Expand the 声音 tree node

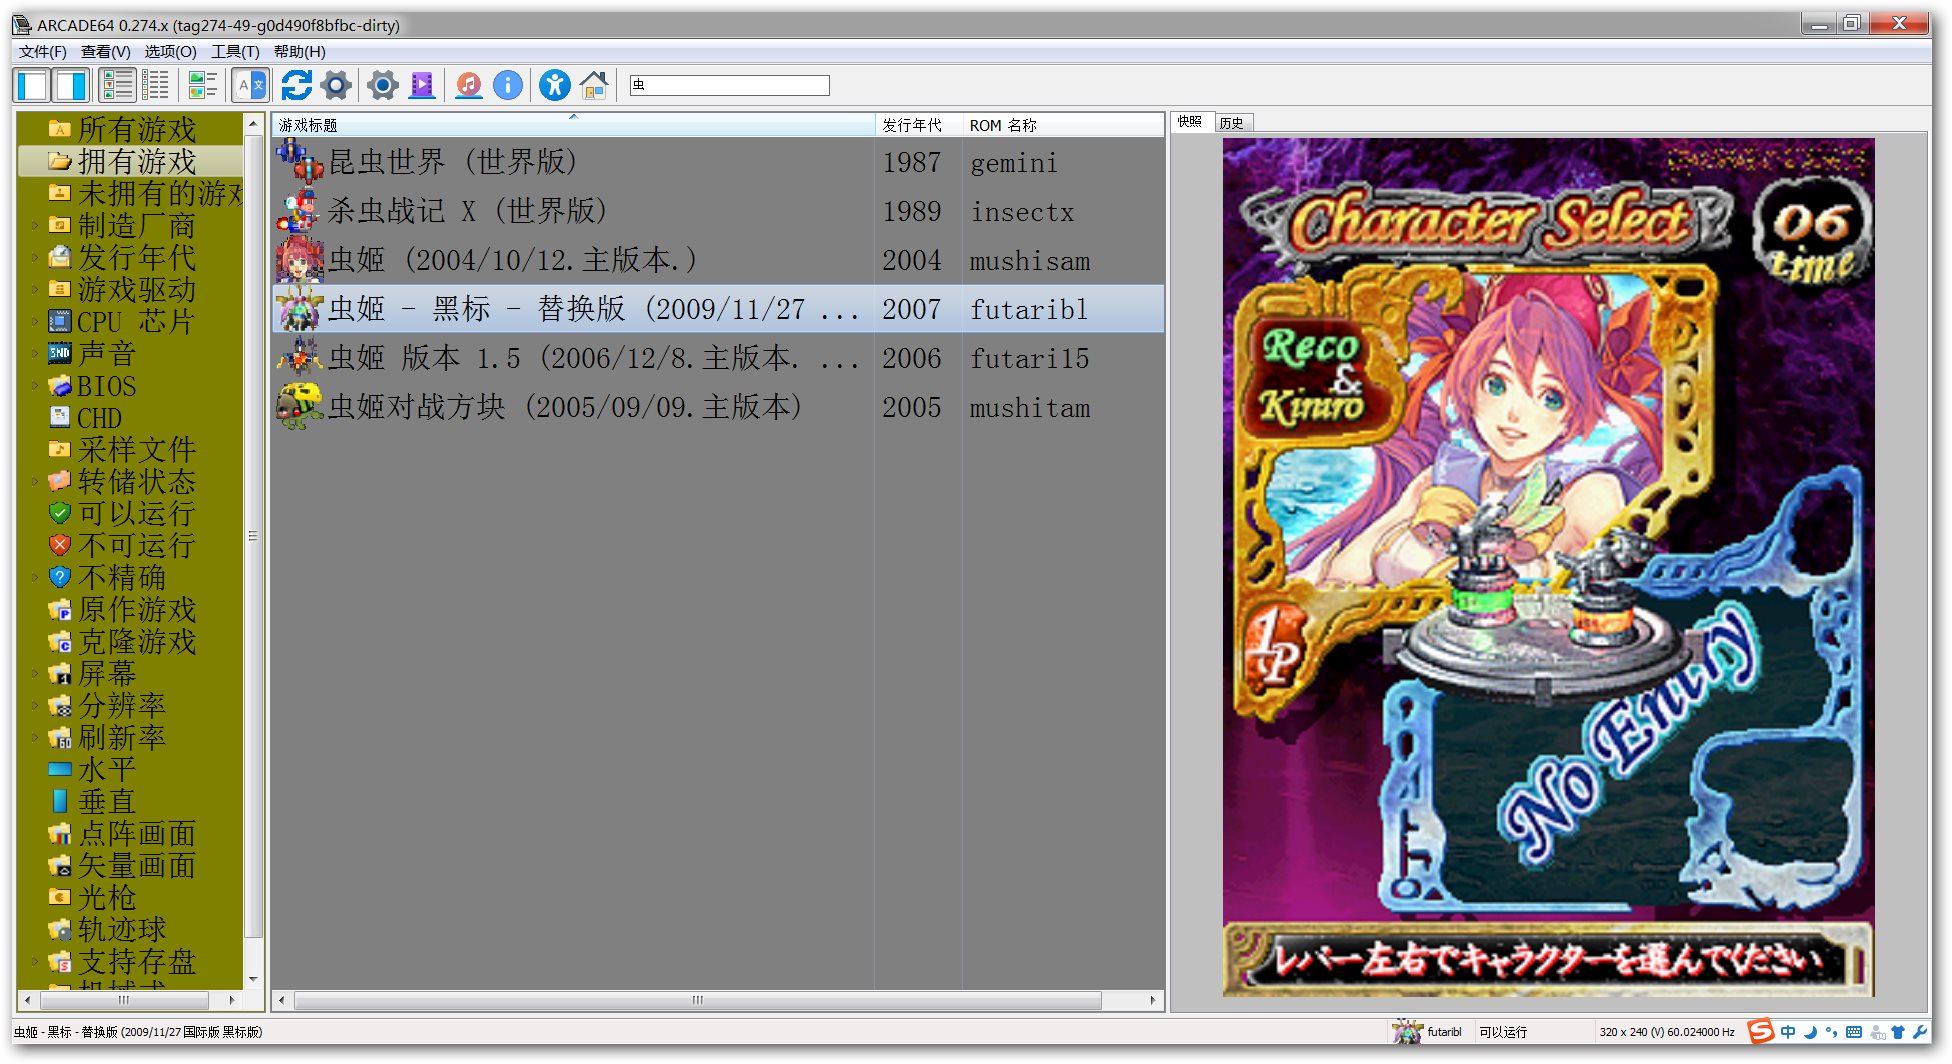click(x=35, y=353)
